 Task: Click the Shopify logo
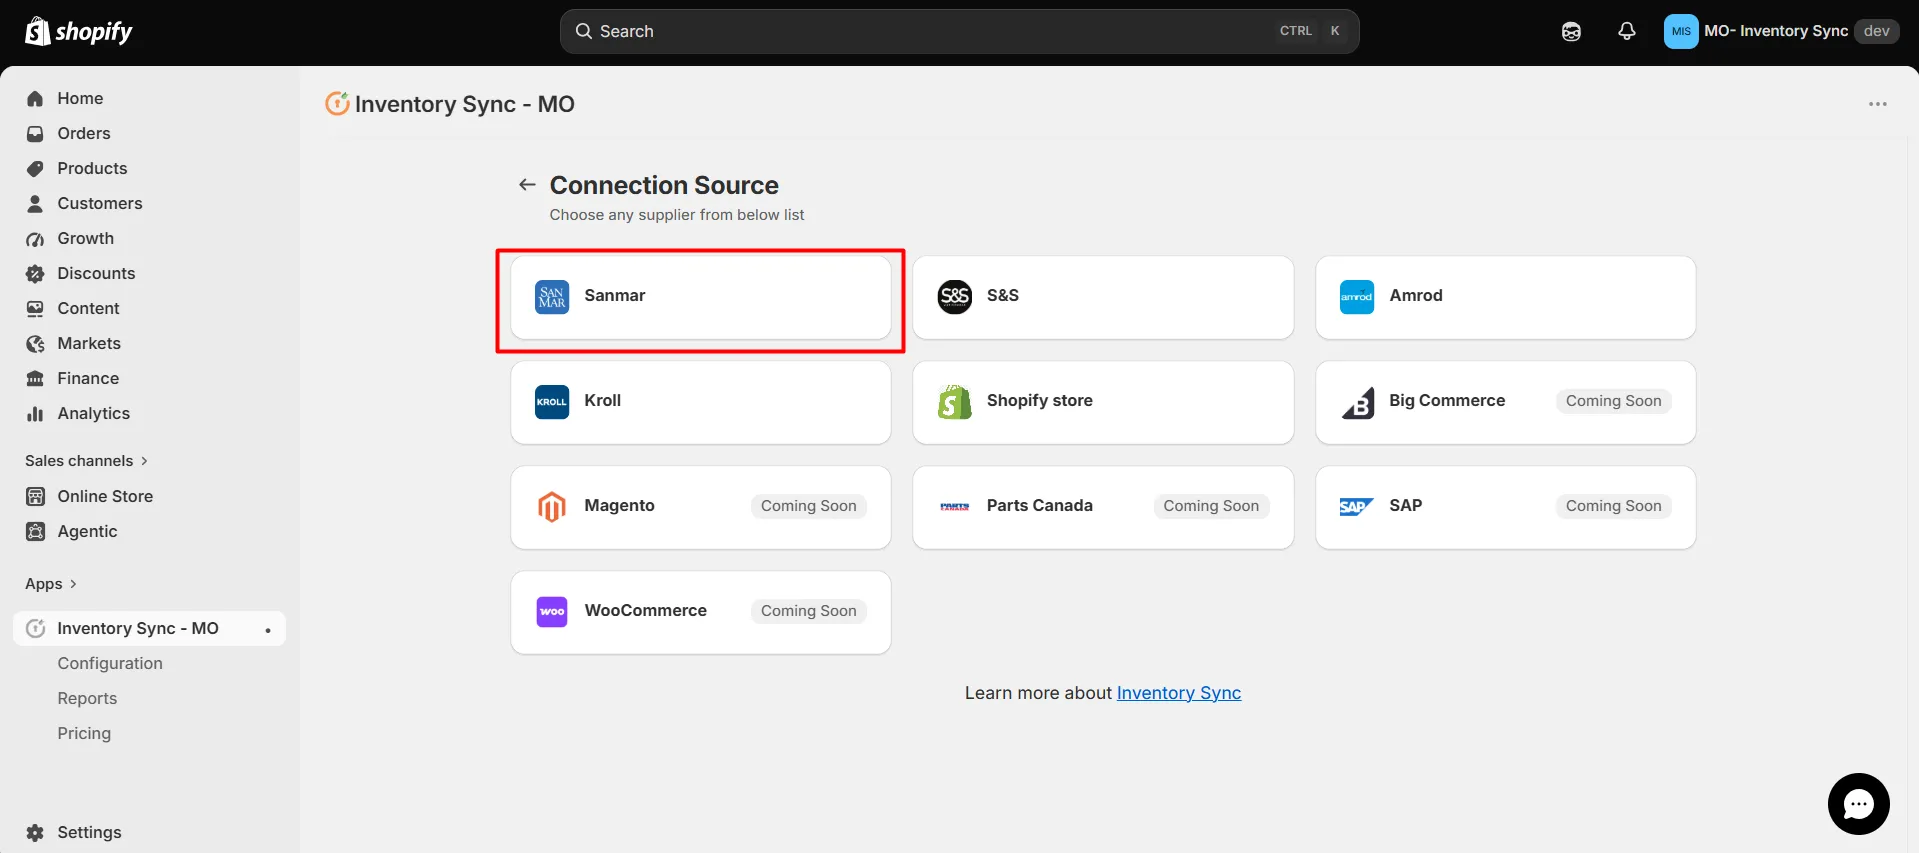coord(78,32)
